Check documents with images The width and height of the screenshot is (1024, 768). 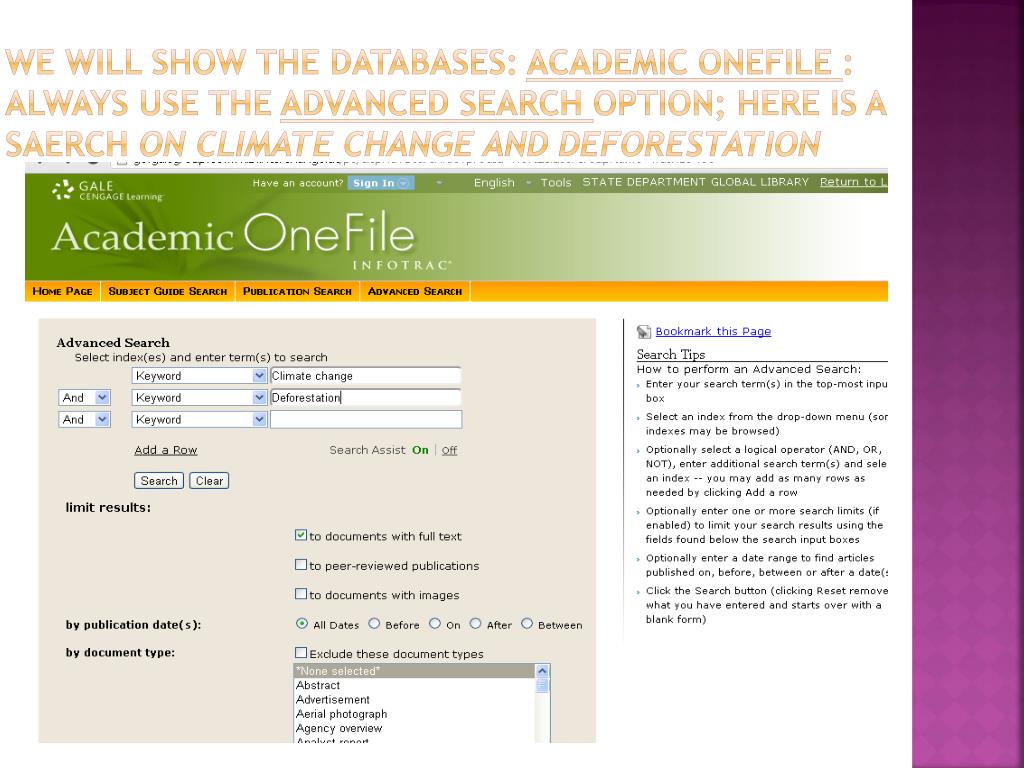point(300,594)
